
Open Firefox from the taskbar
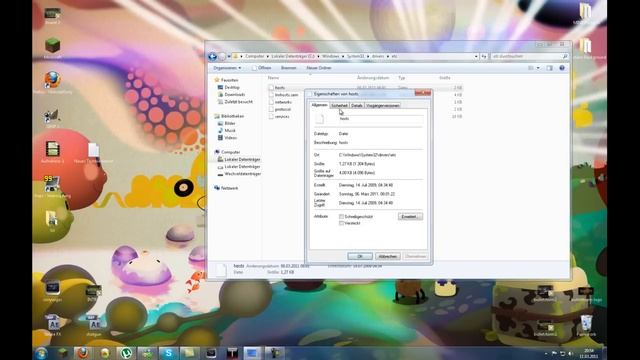pos(83,353)
